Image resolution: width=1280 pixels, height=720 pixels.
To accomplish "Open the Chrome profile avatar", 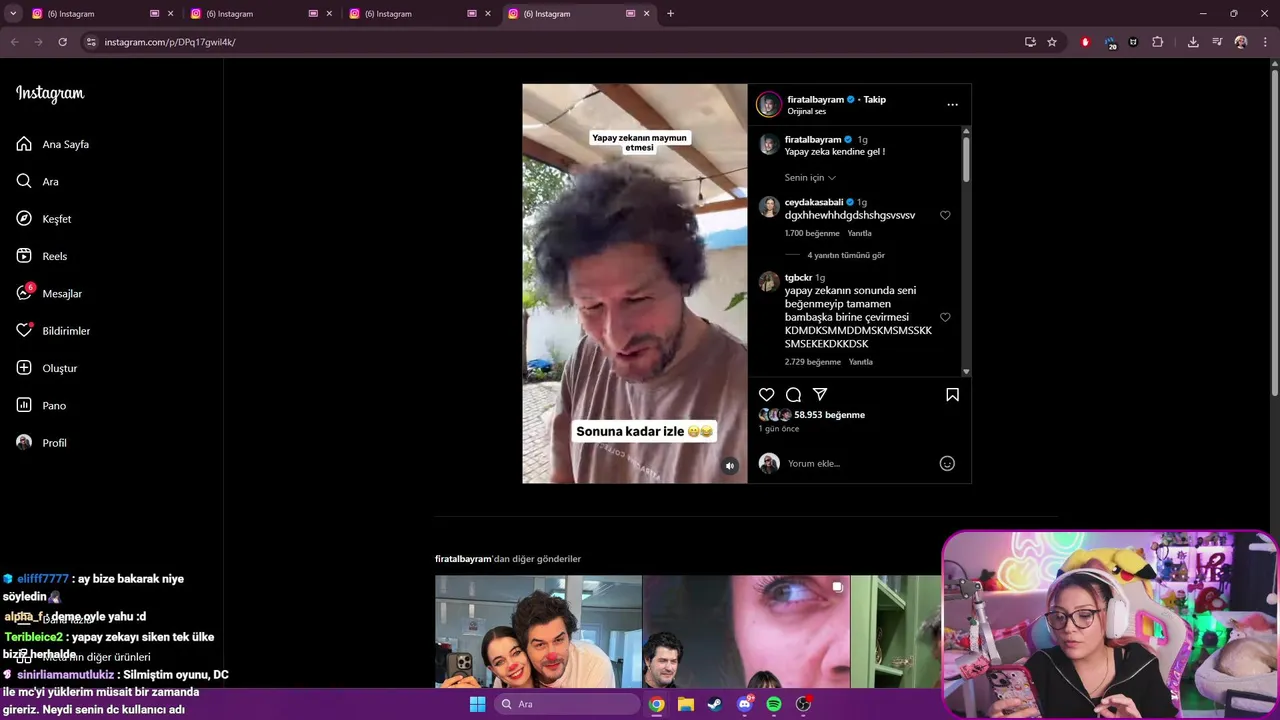I will (x=1241, y=42).
